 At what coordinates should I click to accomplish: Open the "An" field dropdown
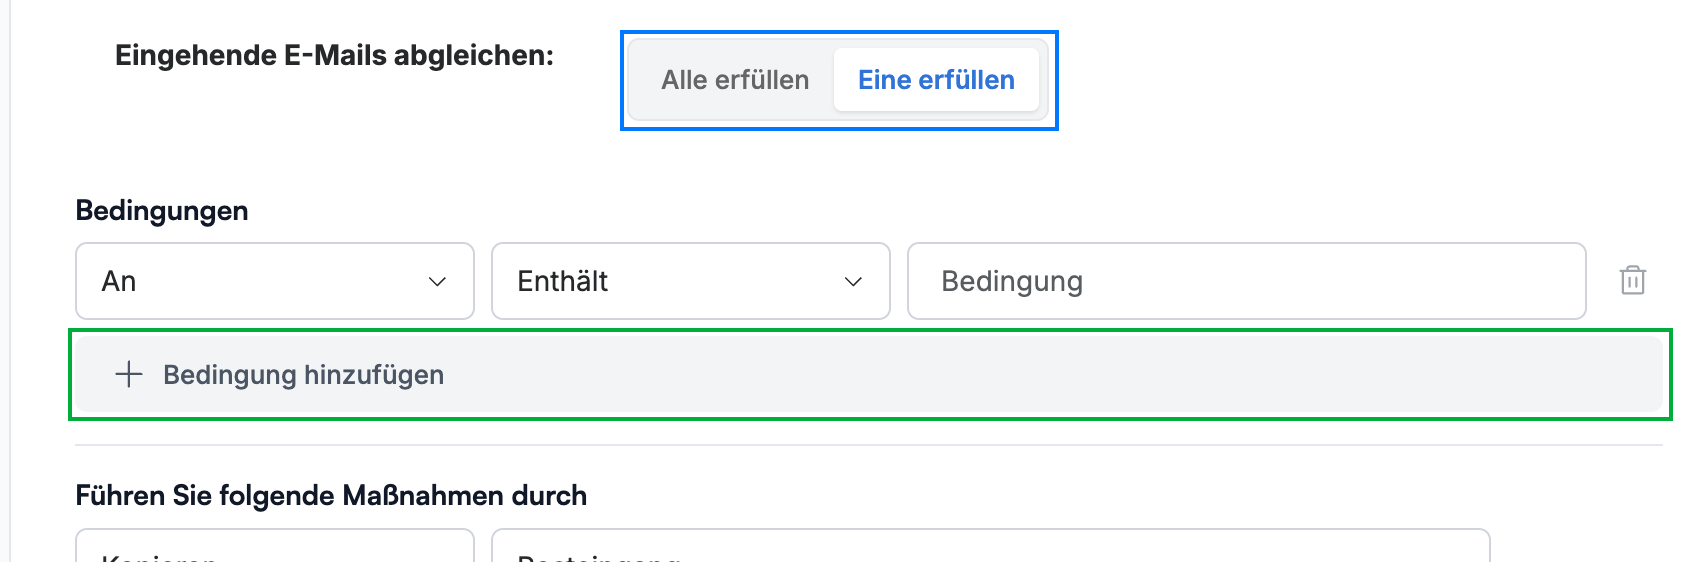(x=275, y=281)
